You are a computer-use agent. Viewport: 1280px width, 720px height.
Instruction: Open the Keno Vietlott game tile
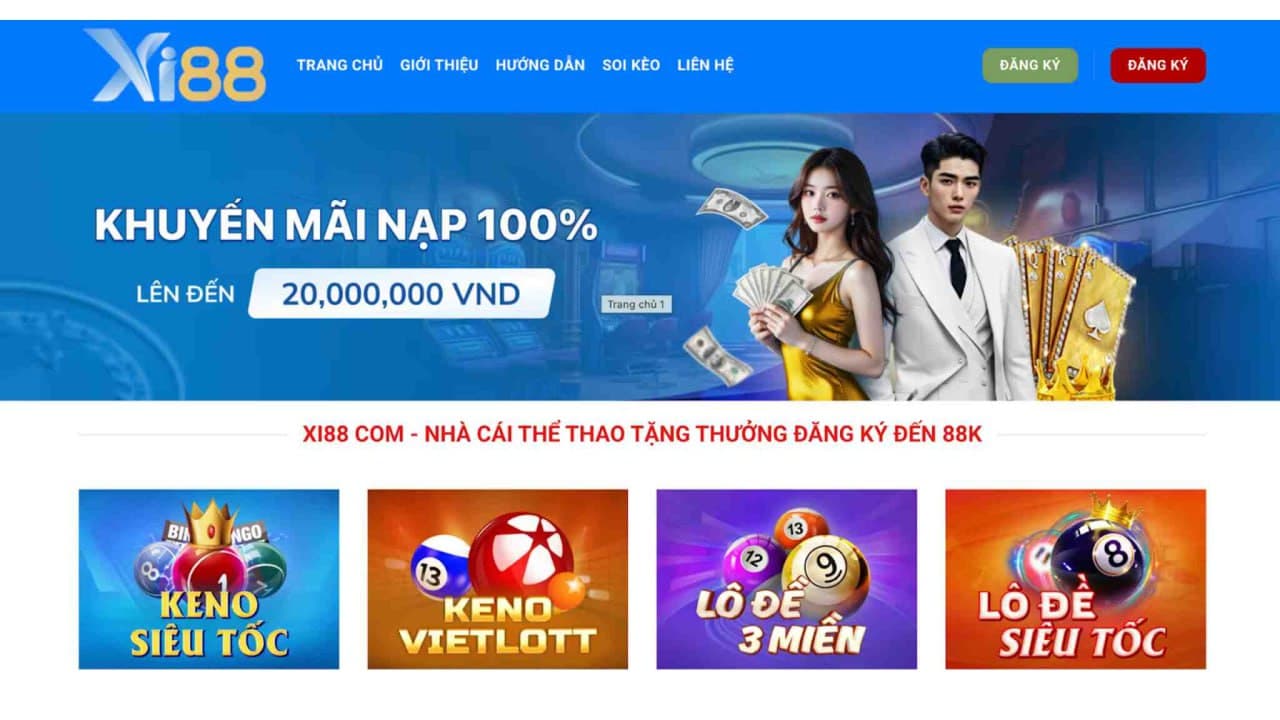[498, 579]
